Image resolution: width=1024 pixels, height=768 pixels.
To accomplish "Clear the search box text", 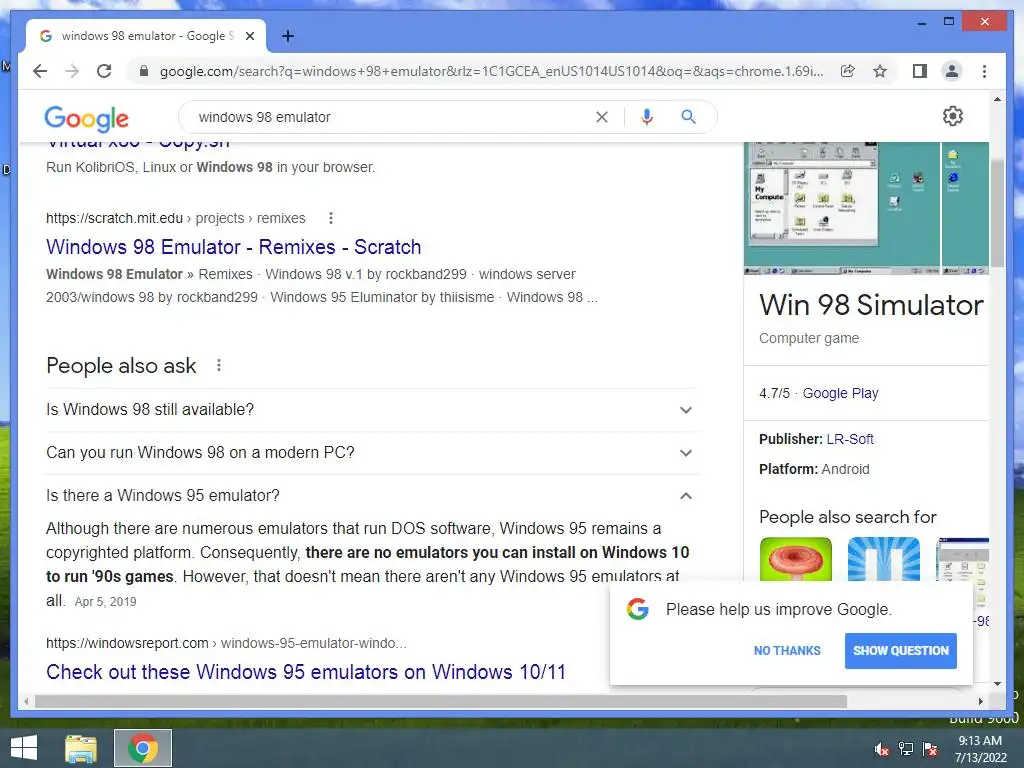I will click(601, 117).
